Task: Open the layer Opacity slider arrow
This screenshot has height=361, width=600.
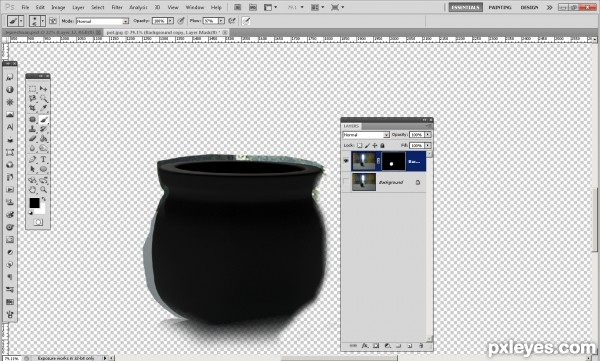Action: (x=428, y=135)
